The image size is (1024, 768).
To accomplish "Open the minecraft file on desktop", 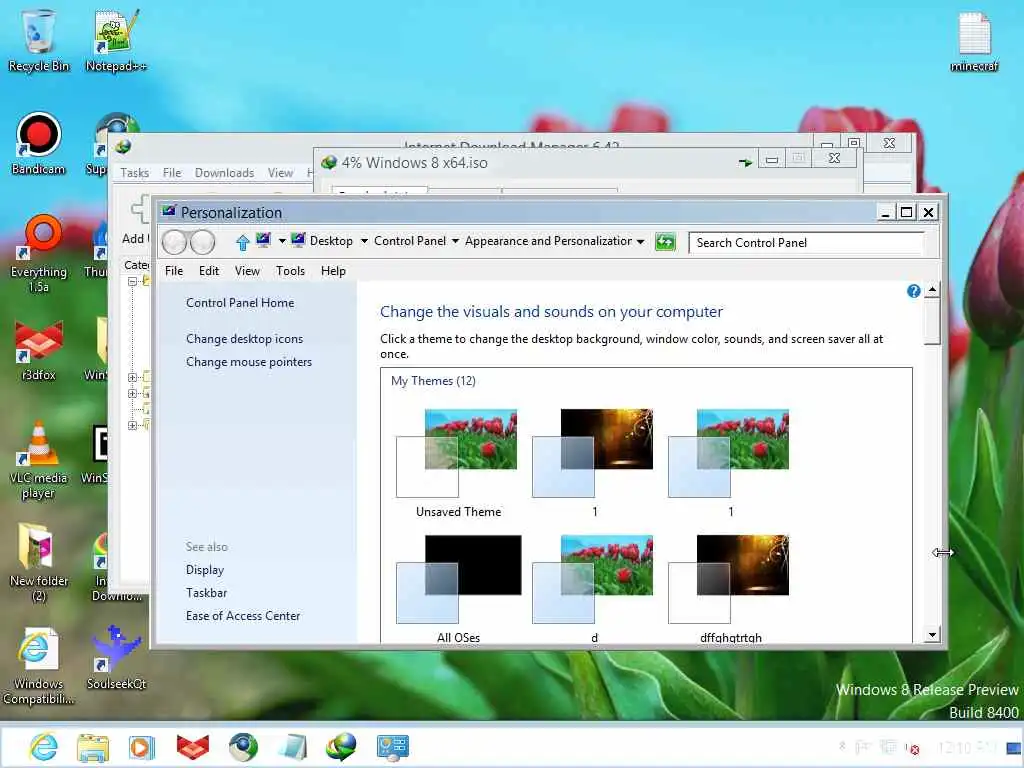I will [x=974, y=40].
